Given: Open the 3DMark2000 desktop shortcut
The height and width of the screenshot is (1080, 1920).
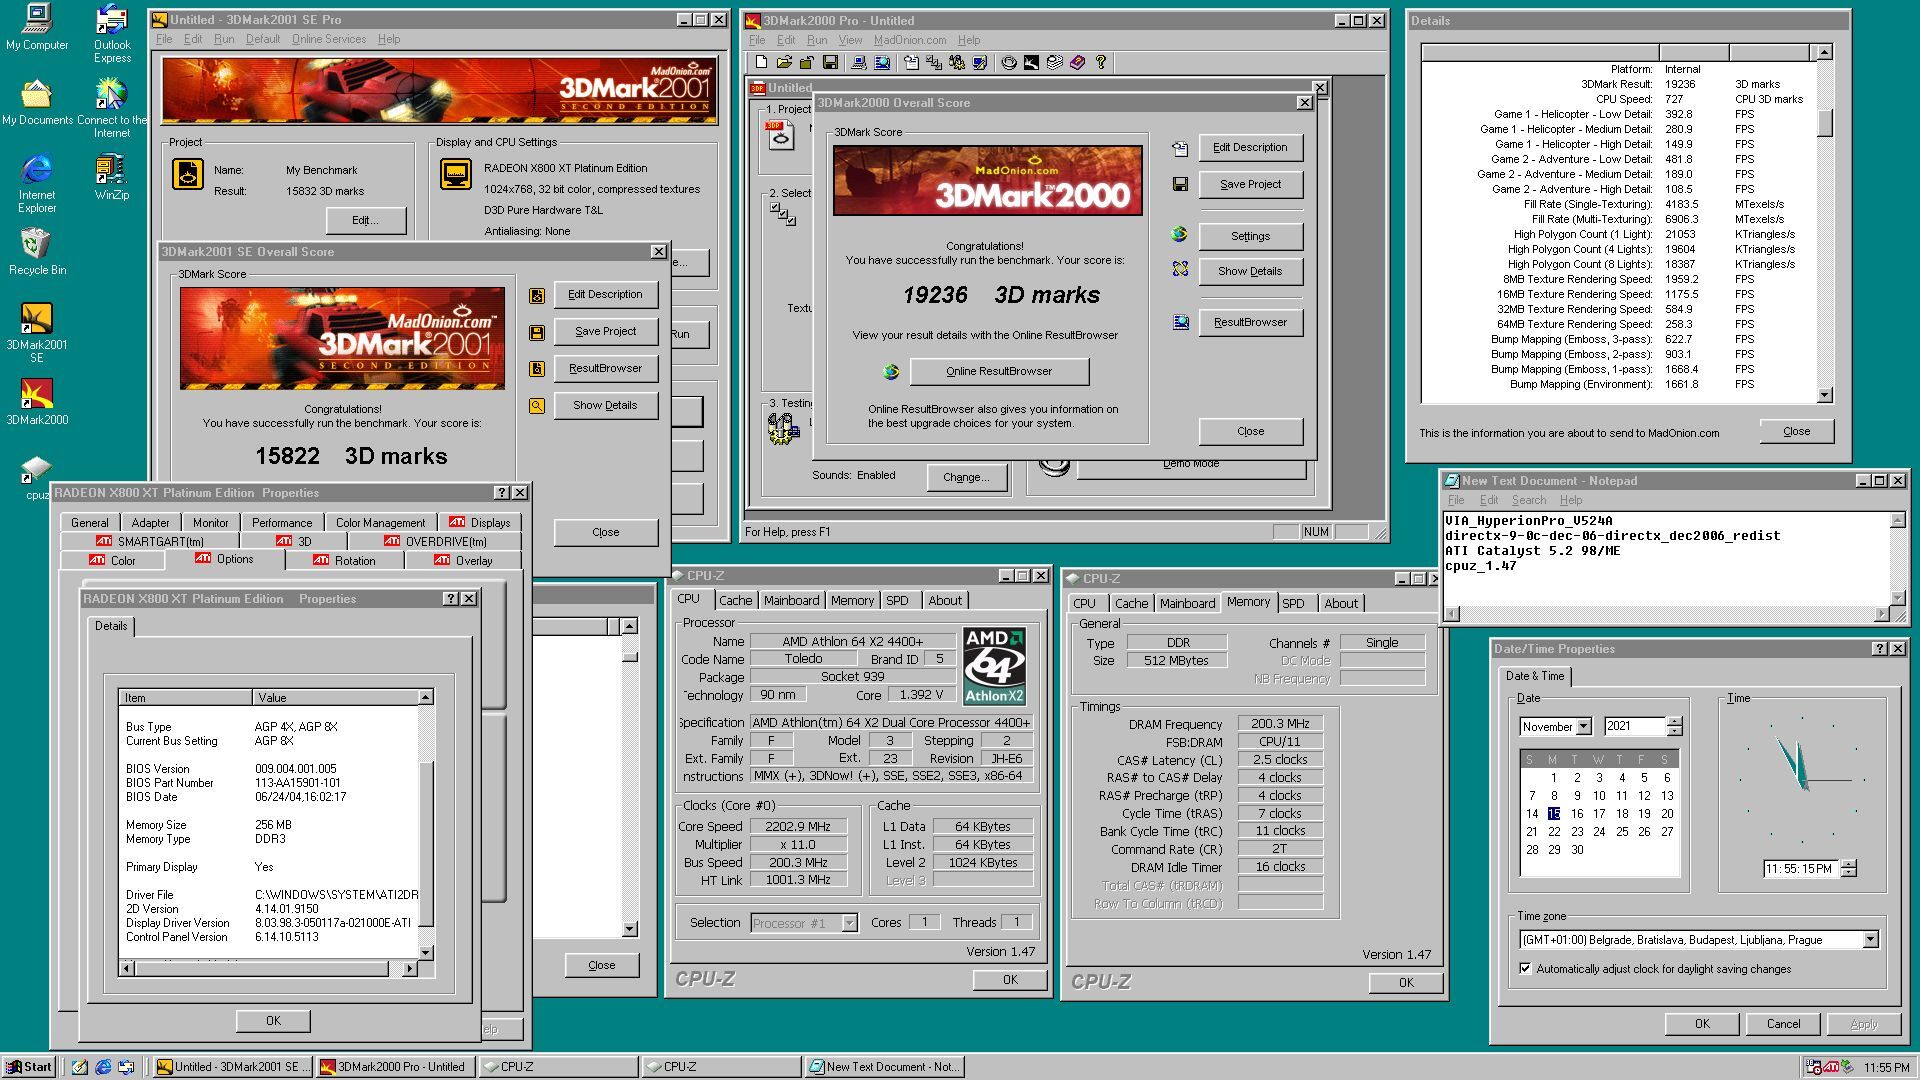Looking at the screenshot, I should point(37,401).
